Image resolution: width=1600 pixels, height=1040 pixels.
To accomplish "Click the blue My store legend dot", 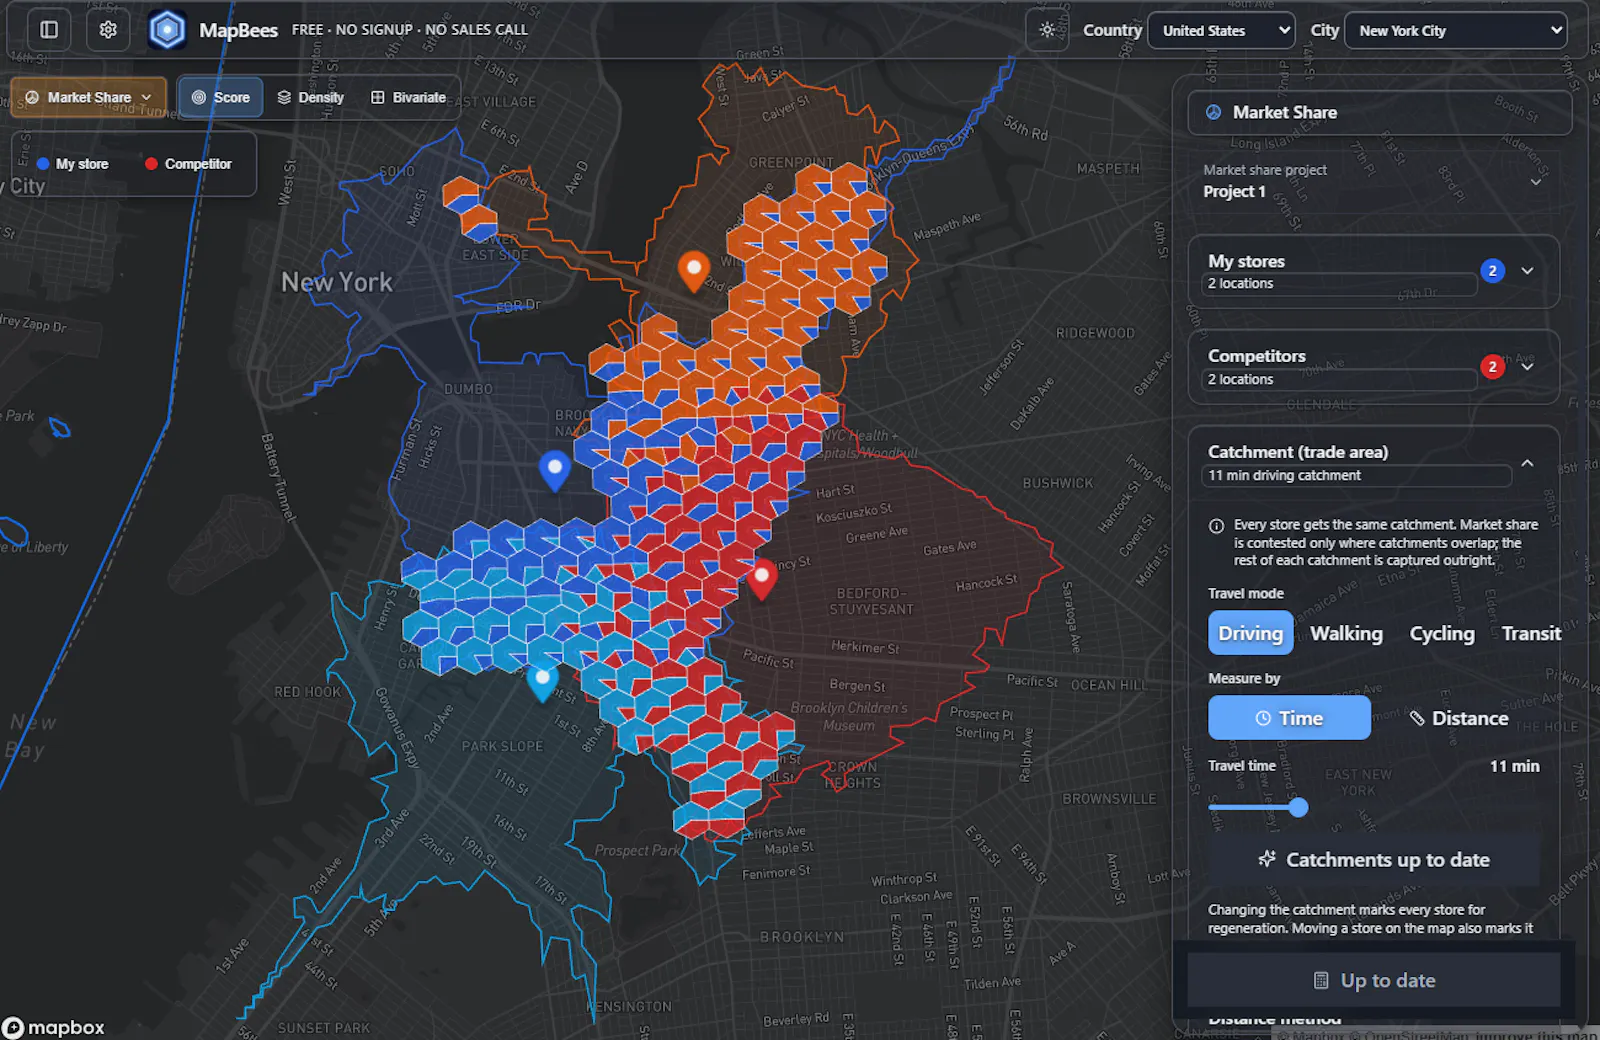I will pyautogui.click(x=43, y=164).
